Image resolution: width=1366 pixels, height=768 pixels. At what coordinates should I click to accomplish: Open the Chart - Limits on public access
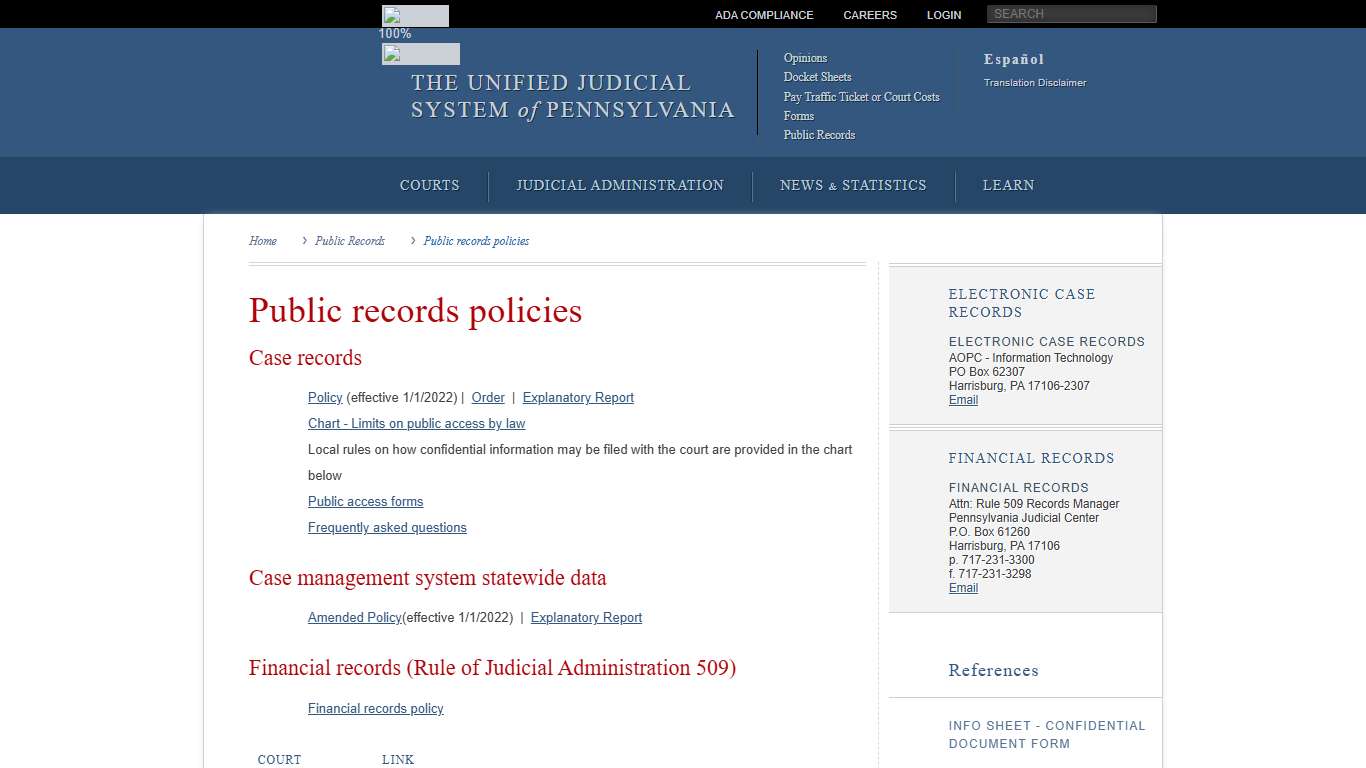(x=416, y=423)
